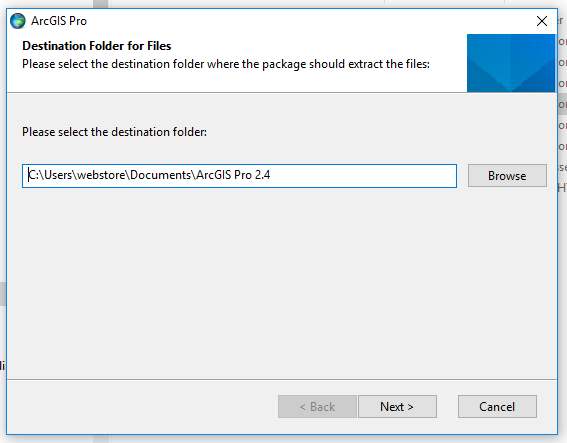Click the background scrollbar below the dialog
Screen dimensions: 567x443
click(x=101, y=439)
